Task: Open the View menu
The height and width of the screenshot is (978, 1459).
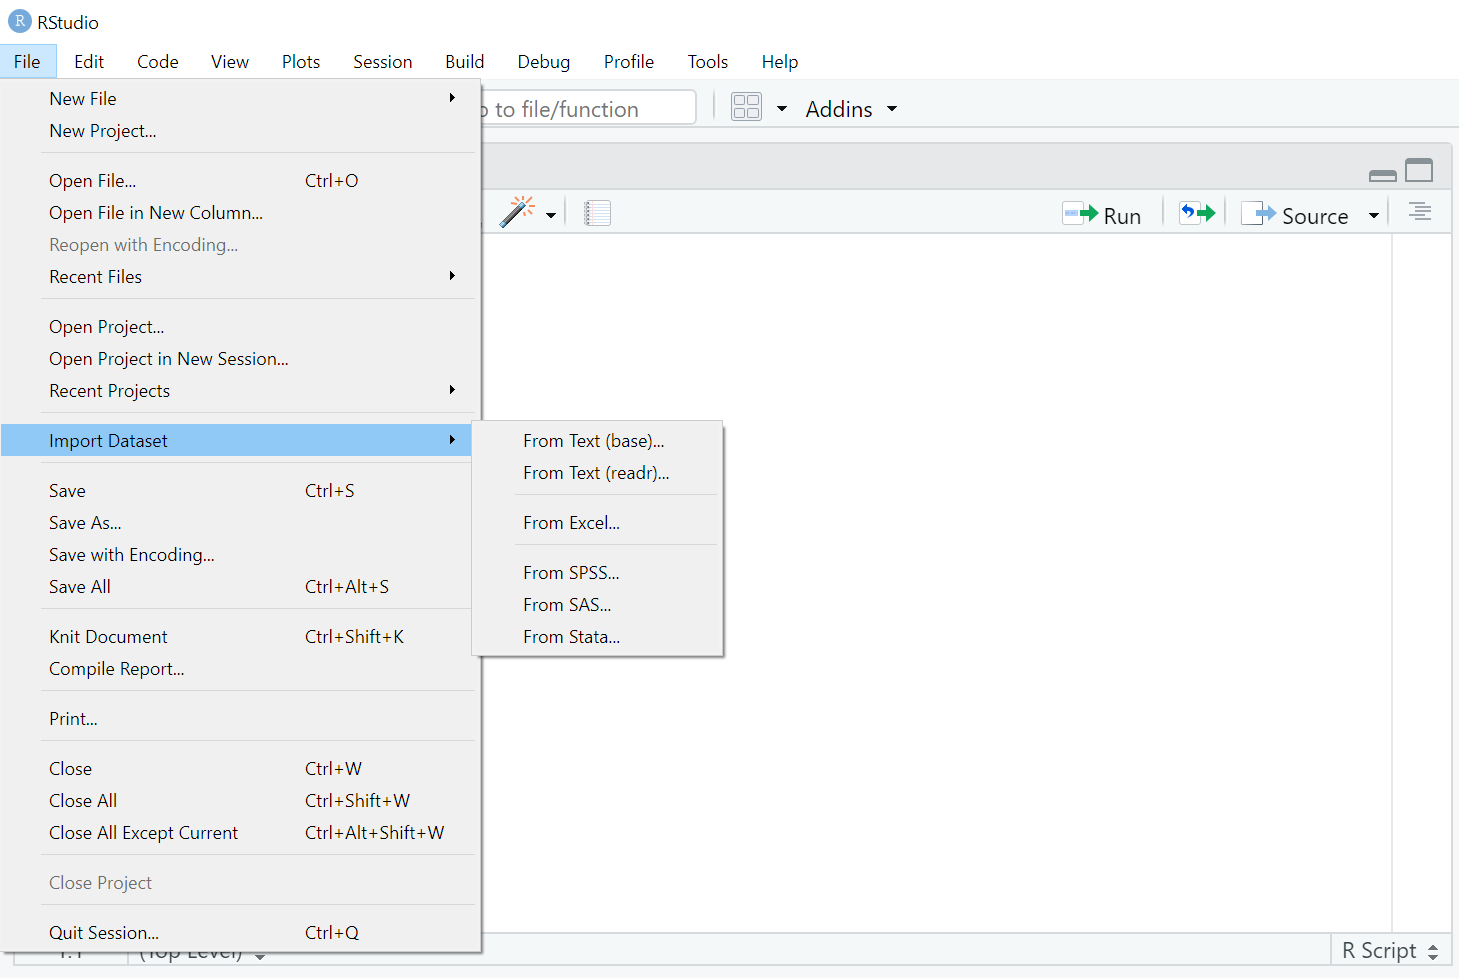Action: coord(230,61)
